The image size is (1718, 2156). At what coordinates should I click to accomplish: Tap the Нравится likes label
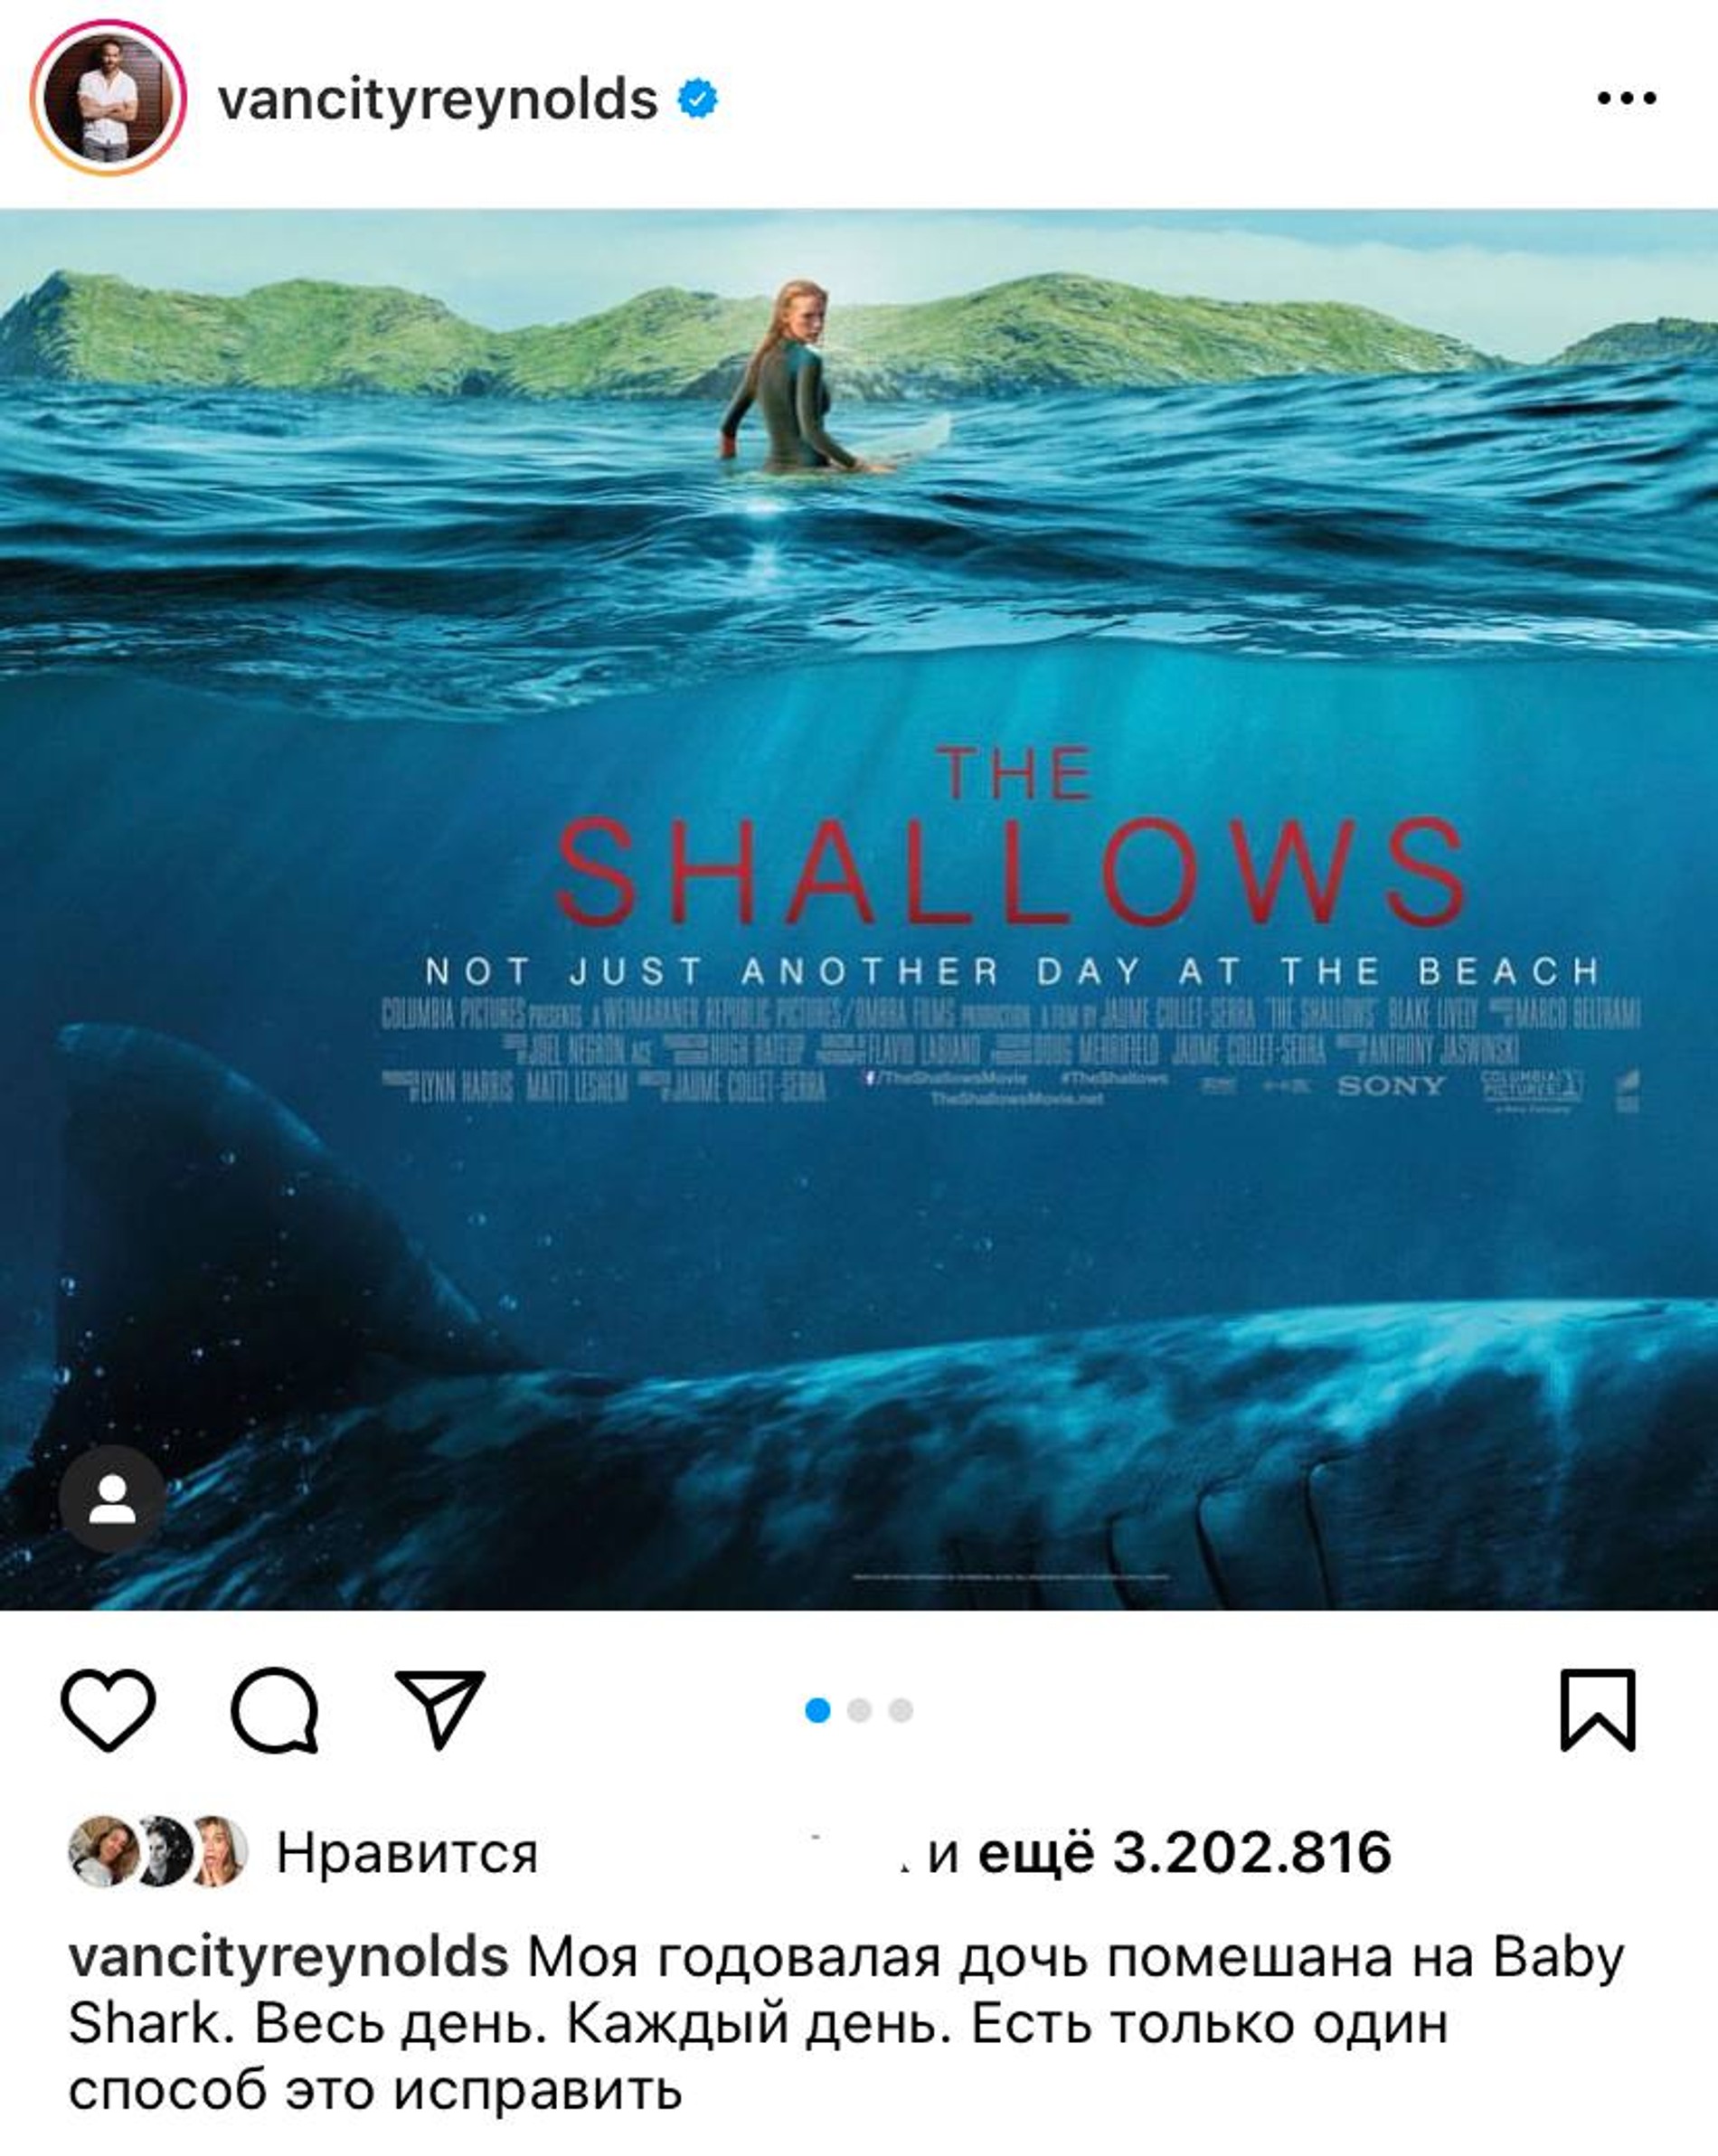click(407, 1853)
